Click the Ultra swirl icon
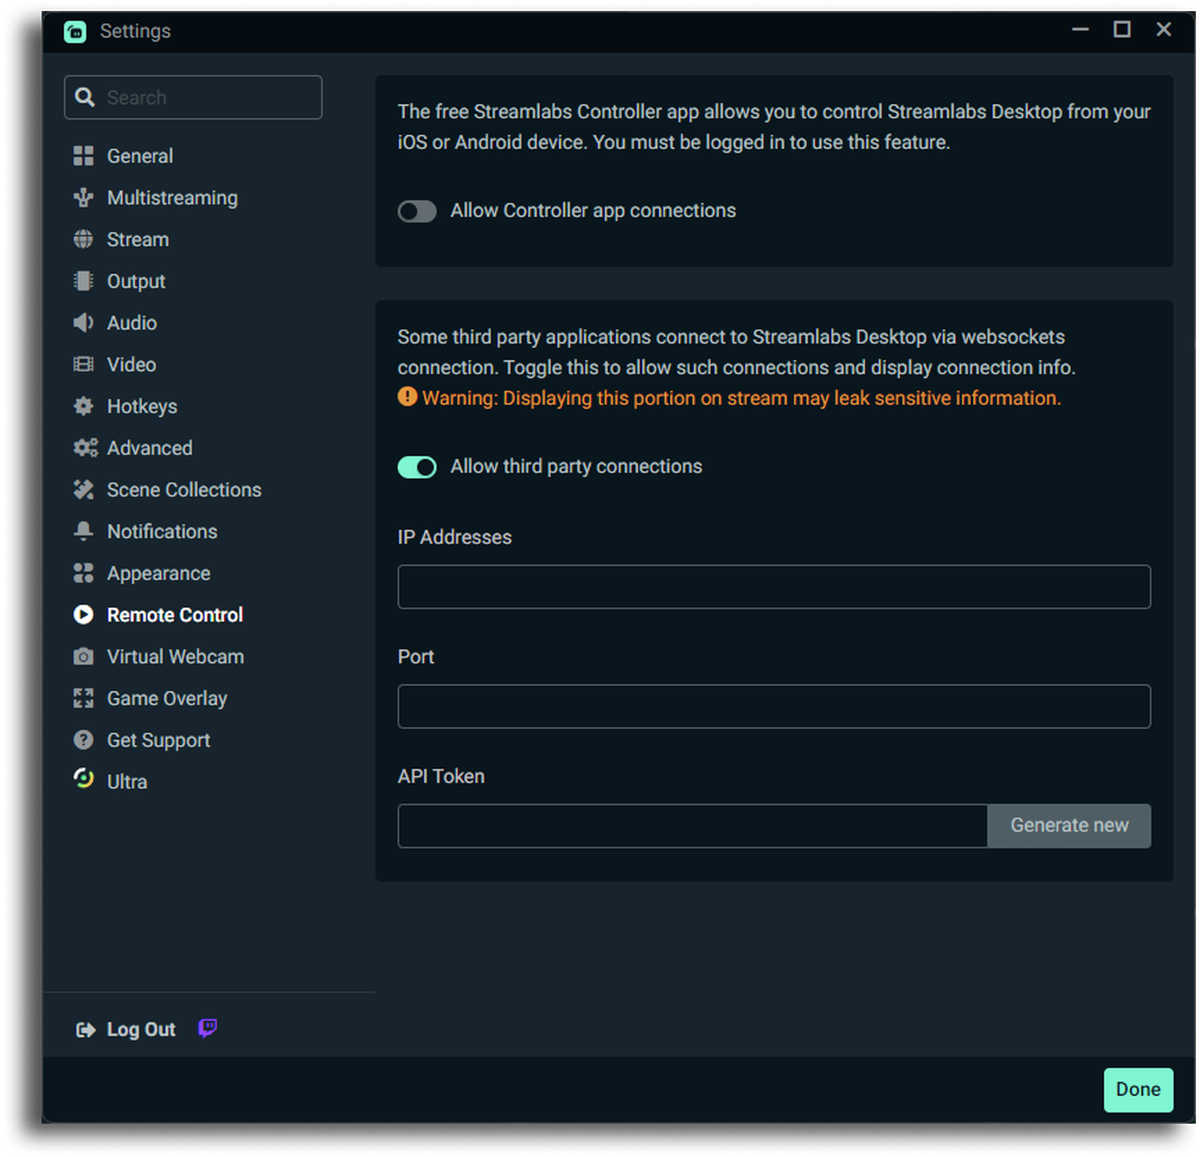The height and width of the screenshot is (1157, 1200). [83, 779]
